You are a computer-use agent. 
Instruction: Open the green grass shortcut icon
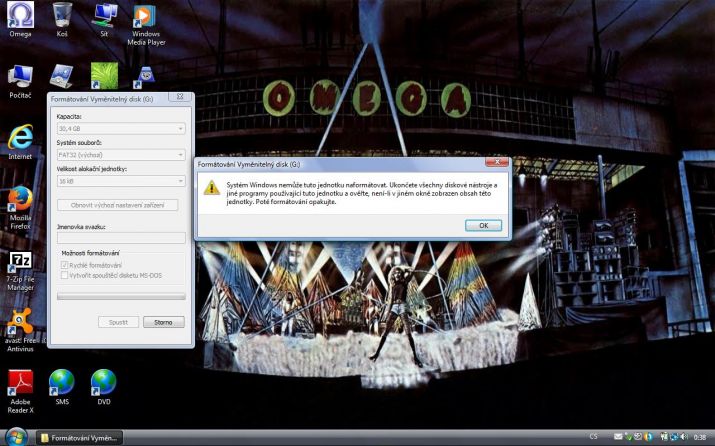(104, 76)
